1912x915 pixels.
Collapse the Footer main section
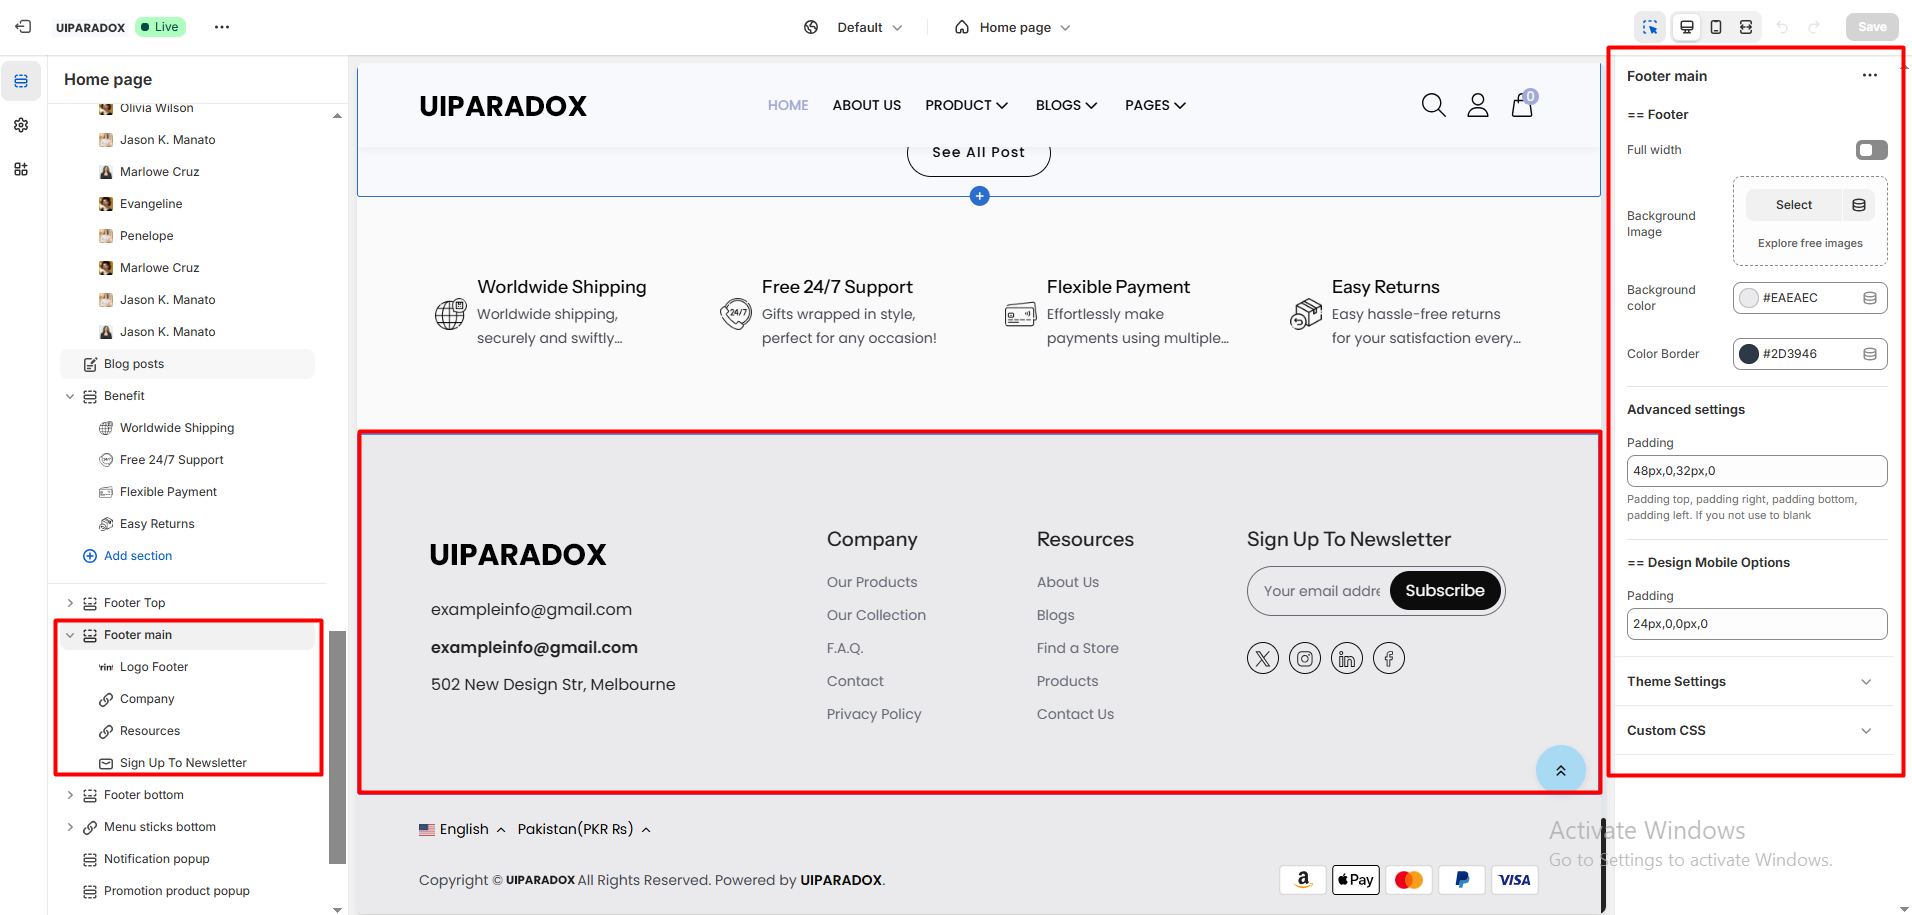70,635
